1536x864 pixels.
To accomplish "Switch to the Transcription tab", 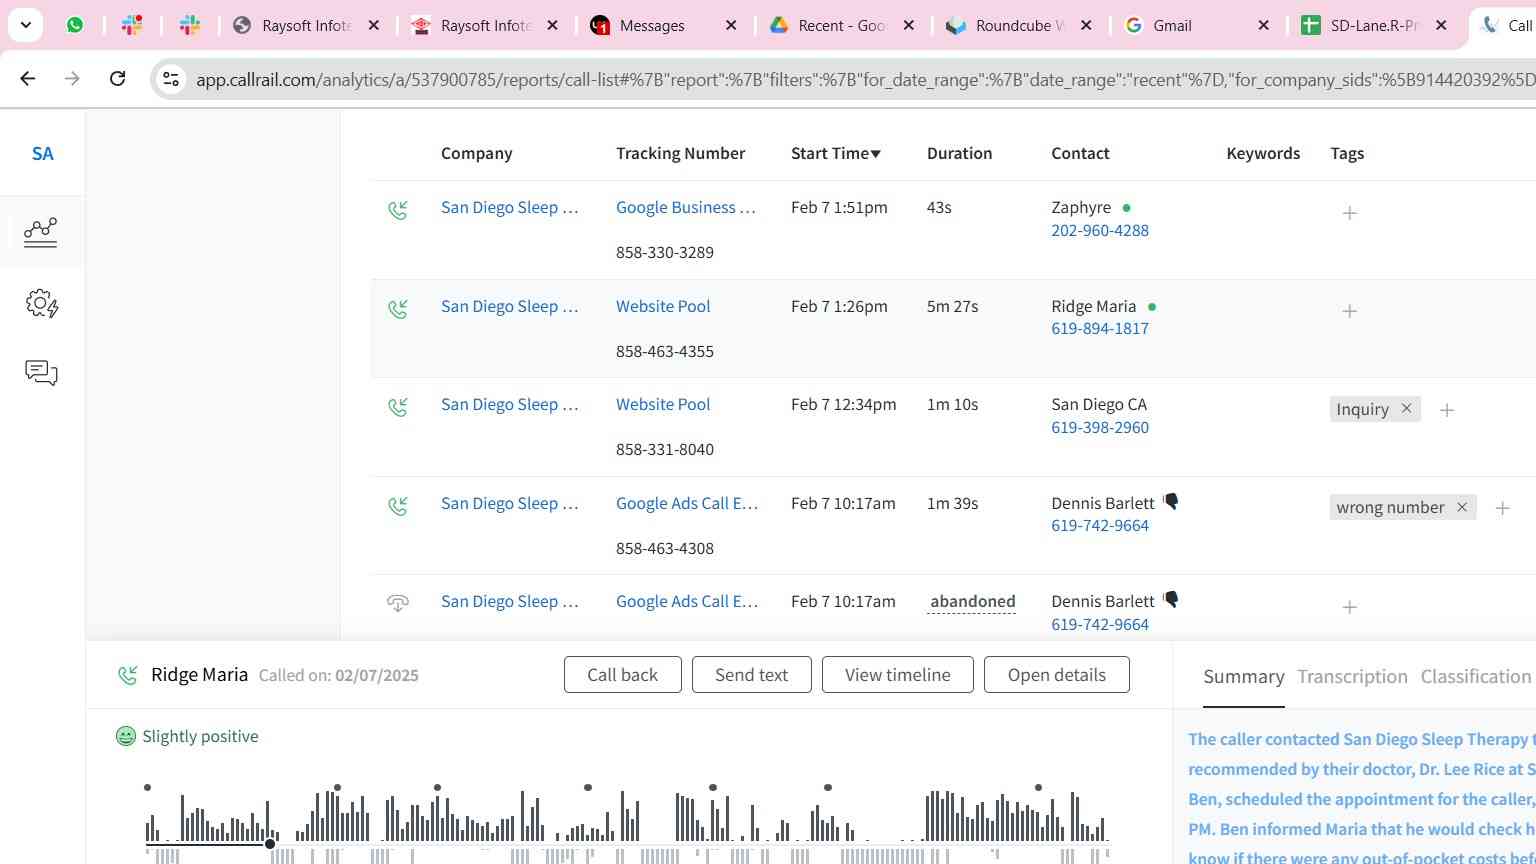I will (x=1352, y=677).
